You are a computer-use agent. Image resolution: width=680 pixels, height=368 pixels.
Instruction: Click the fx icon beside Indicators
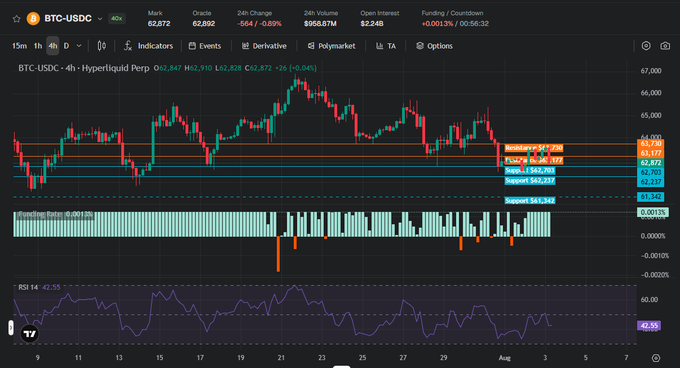128,46
